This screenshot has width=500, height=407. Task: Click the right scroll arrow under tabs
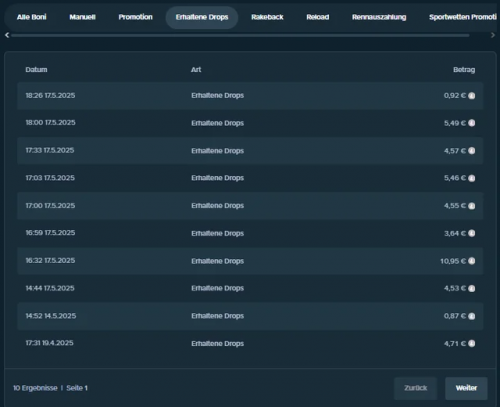pos(493,35)
